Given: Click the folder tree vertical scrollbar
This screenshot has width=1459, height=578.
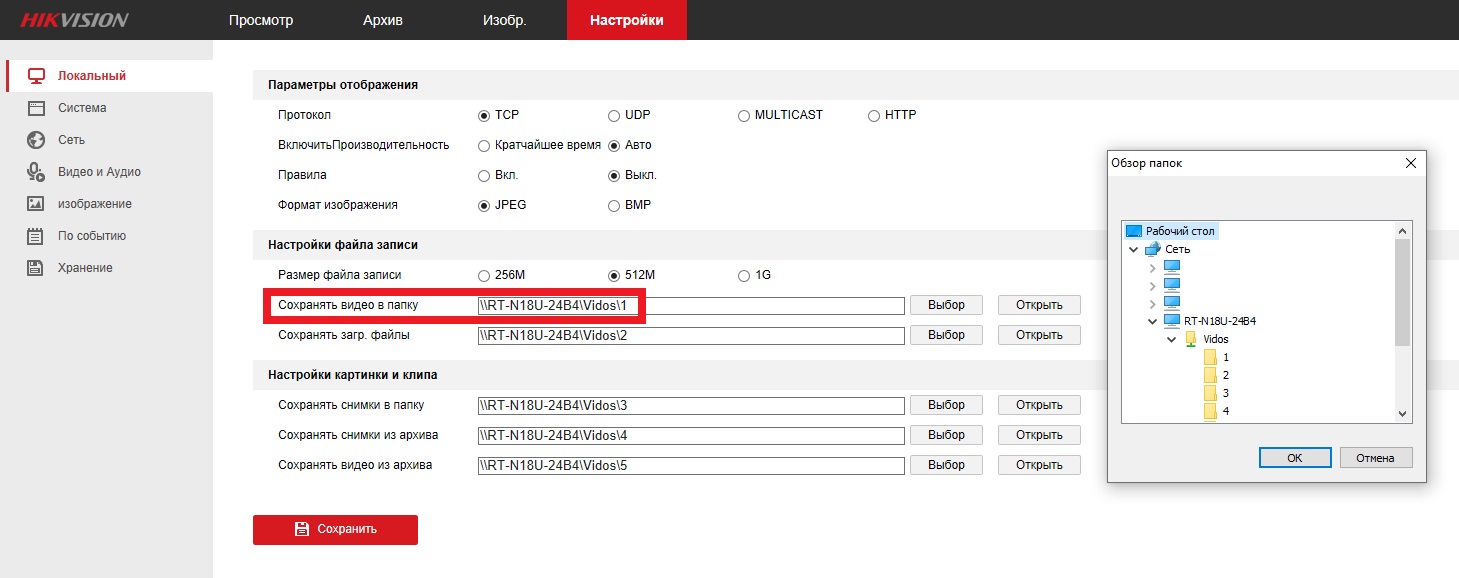Looking at the screenshot, I should pos(1402,300).
